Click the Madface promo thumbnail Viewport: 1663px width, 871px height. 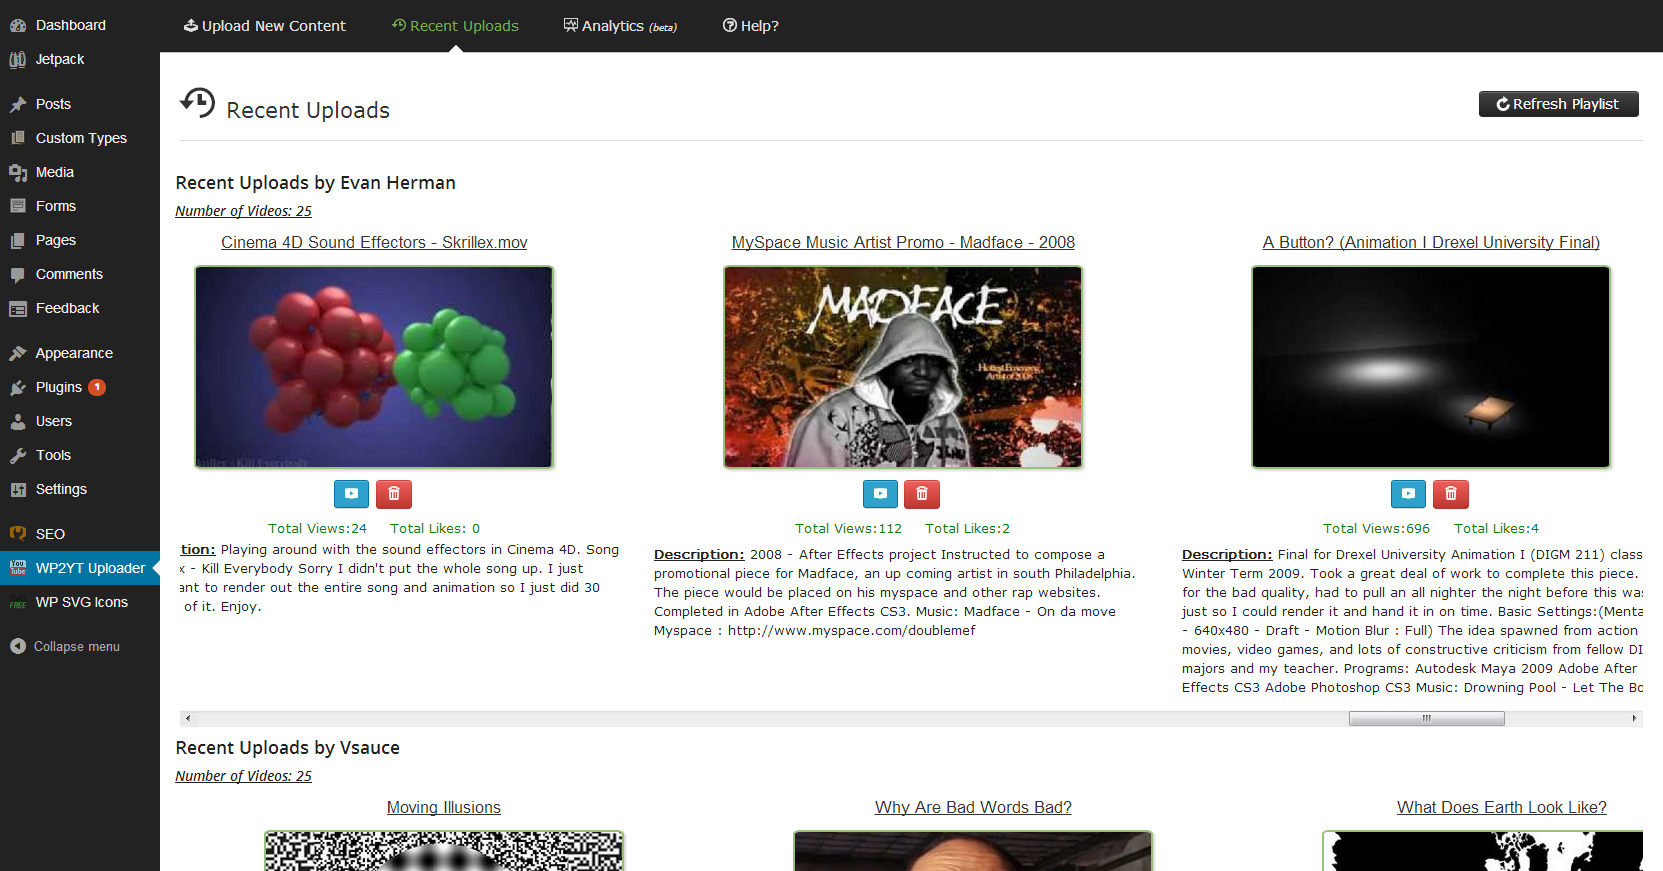point(903,367)
